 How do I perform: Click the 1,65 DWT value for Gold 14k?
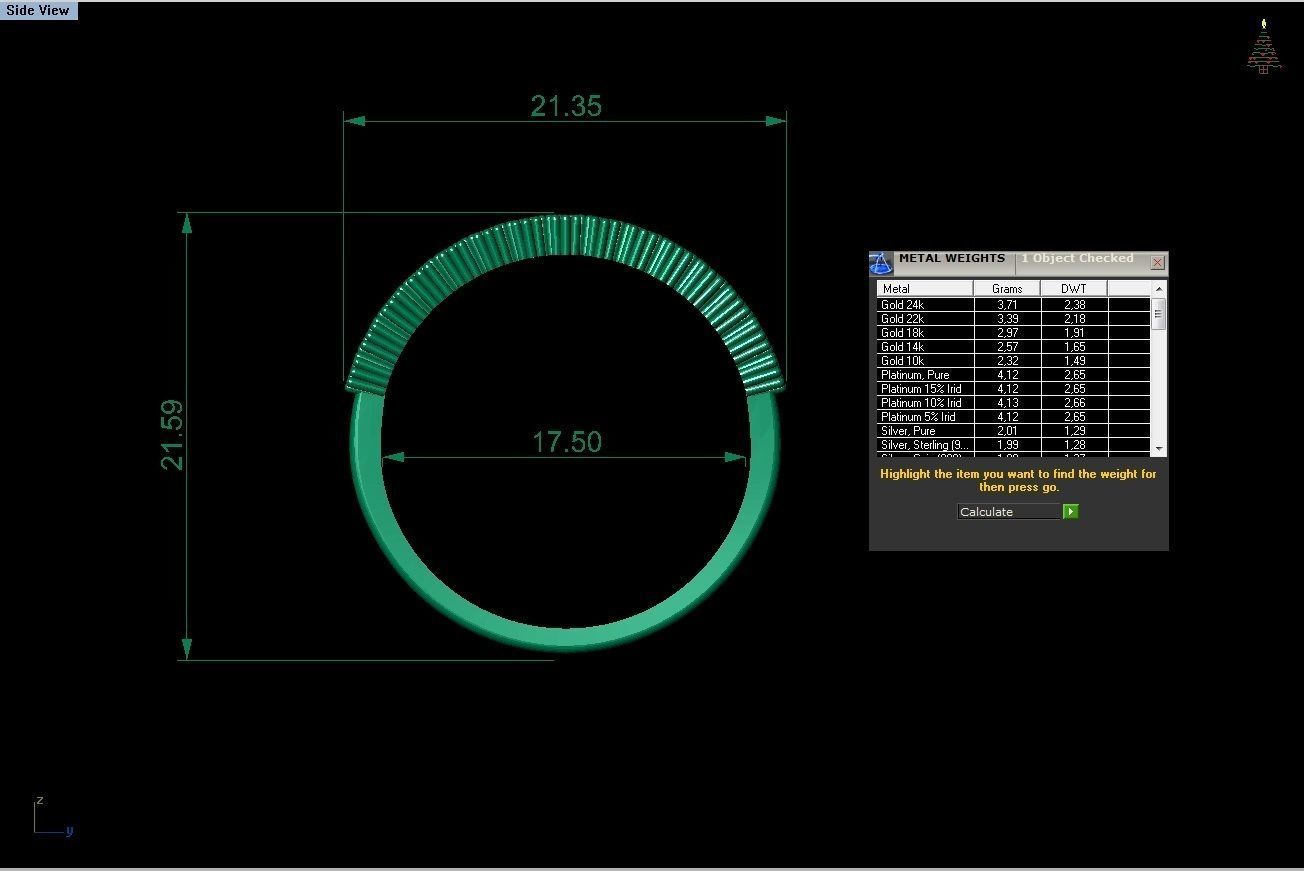1074,347
